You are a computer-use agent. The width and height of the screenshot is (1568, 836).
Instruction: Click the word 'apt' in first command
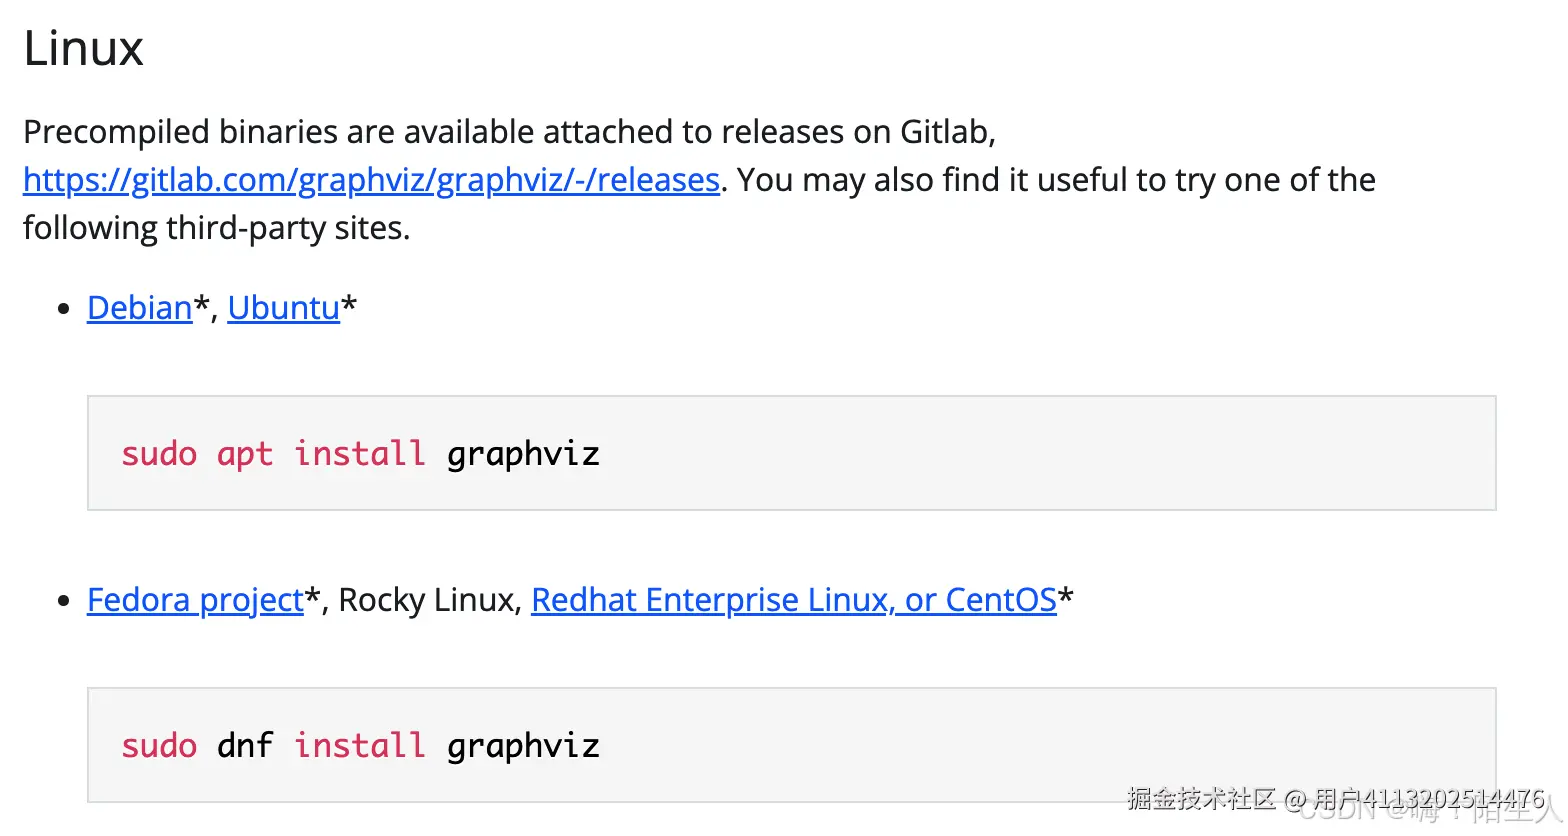(x=244, y=454)
